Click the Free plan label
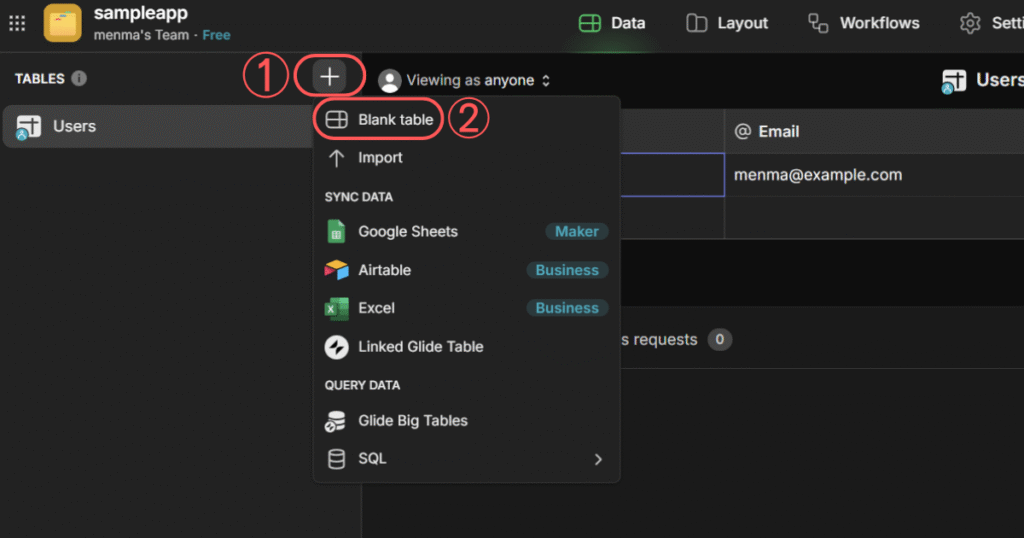The image size is (1024, 538). (x=216, y=35)
